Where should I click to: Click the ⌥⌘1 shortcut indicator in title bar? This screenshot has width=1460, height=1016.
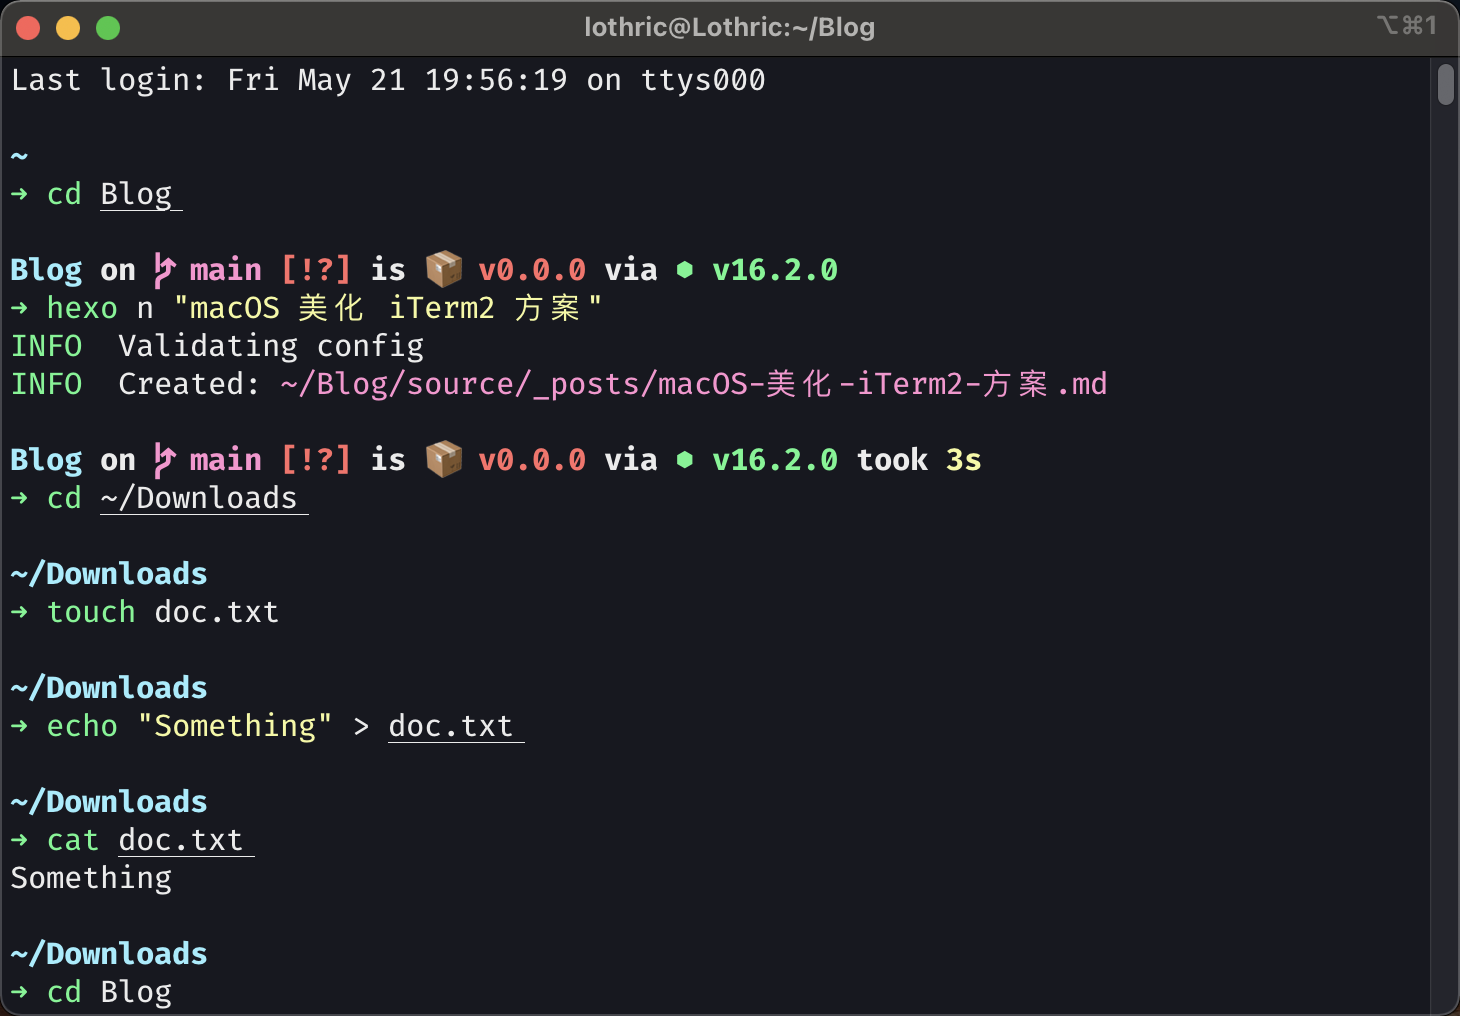(1406, 26)
